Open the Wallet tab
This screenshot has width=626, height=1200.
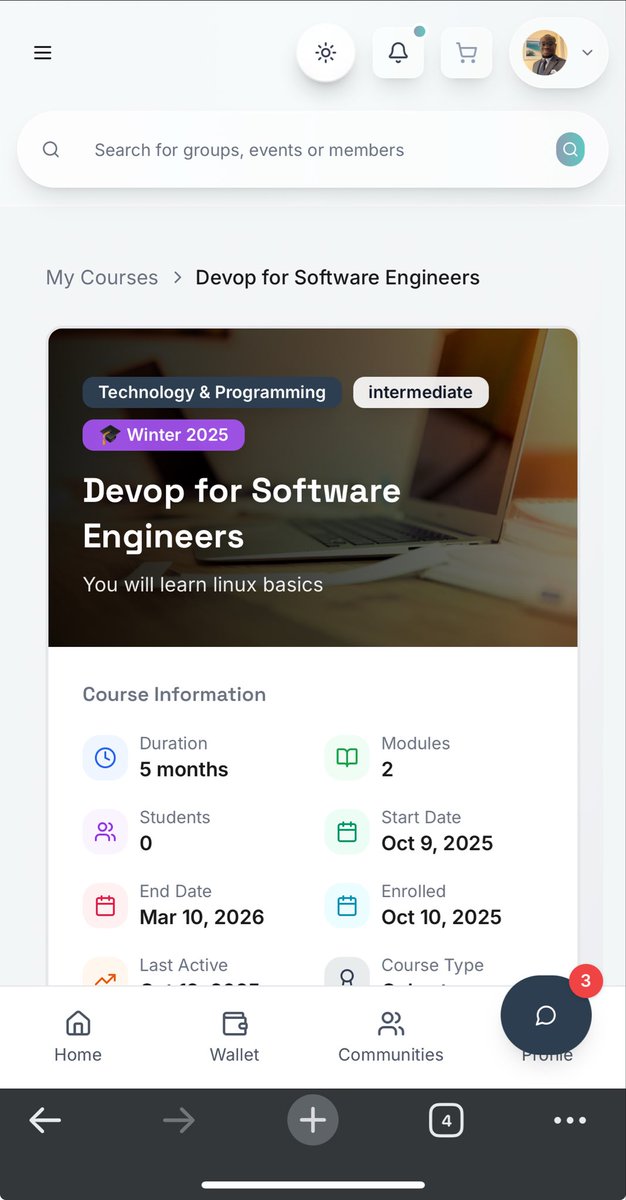(x=234, y=1037)
